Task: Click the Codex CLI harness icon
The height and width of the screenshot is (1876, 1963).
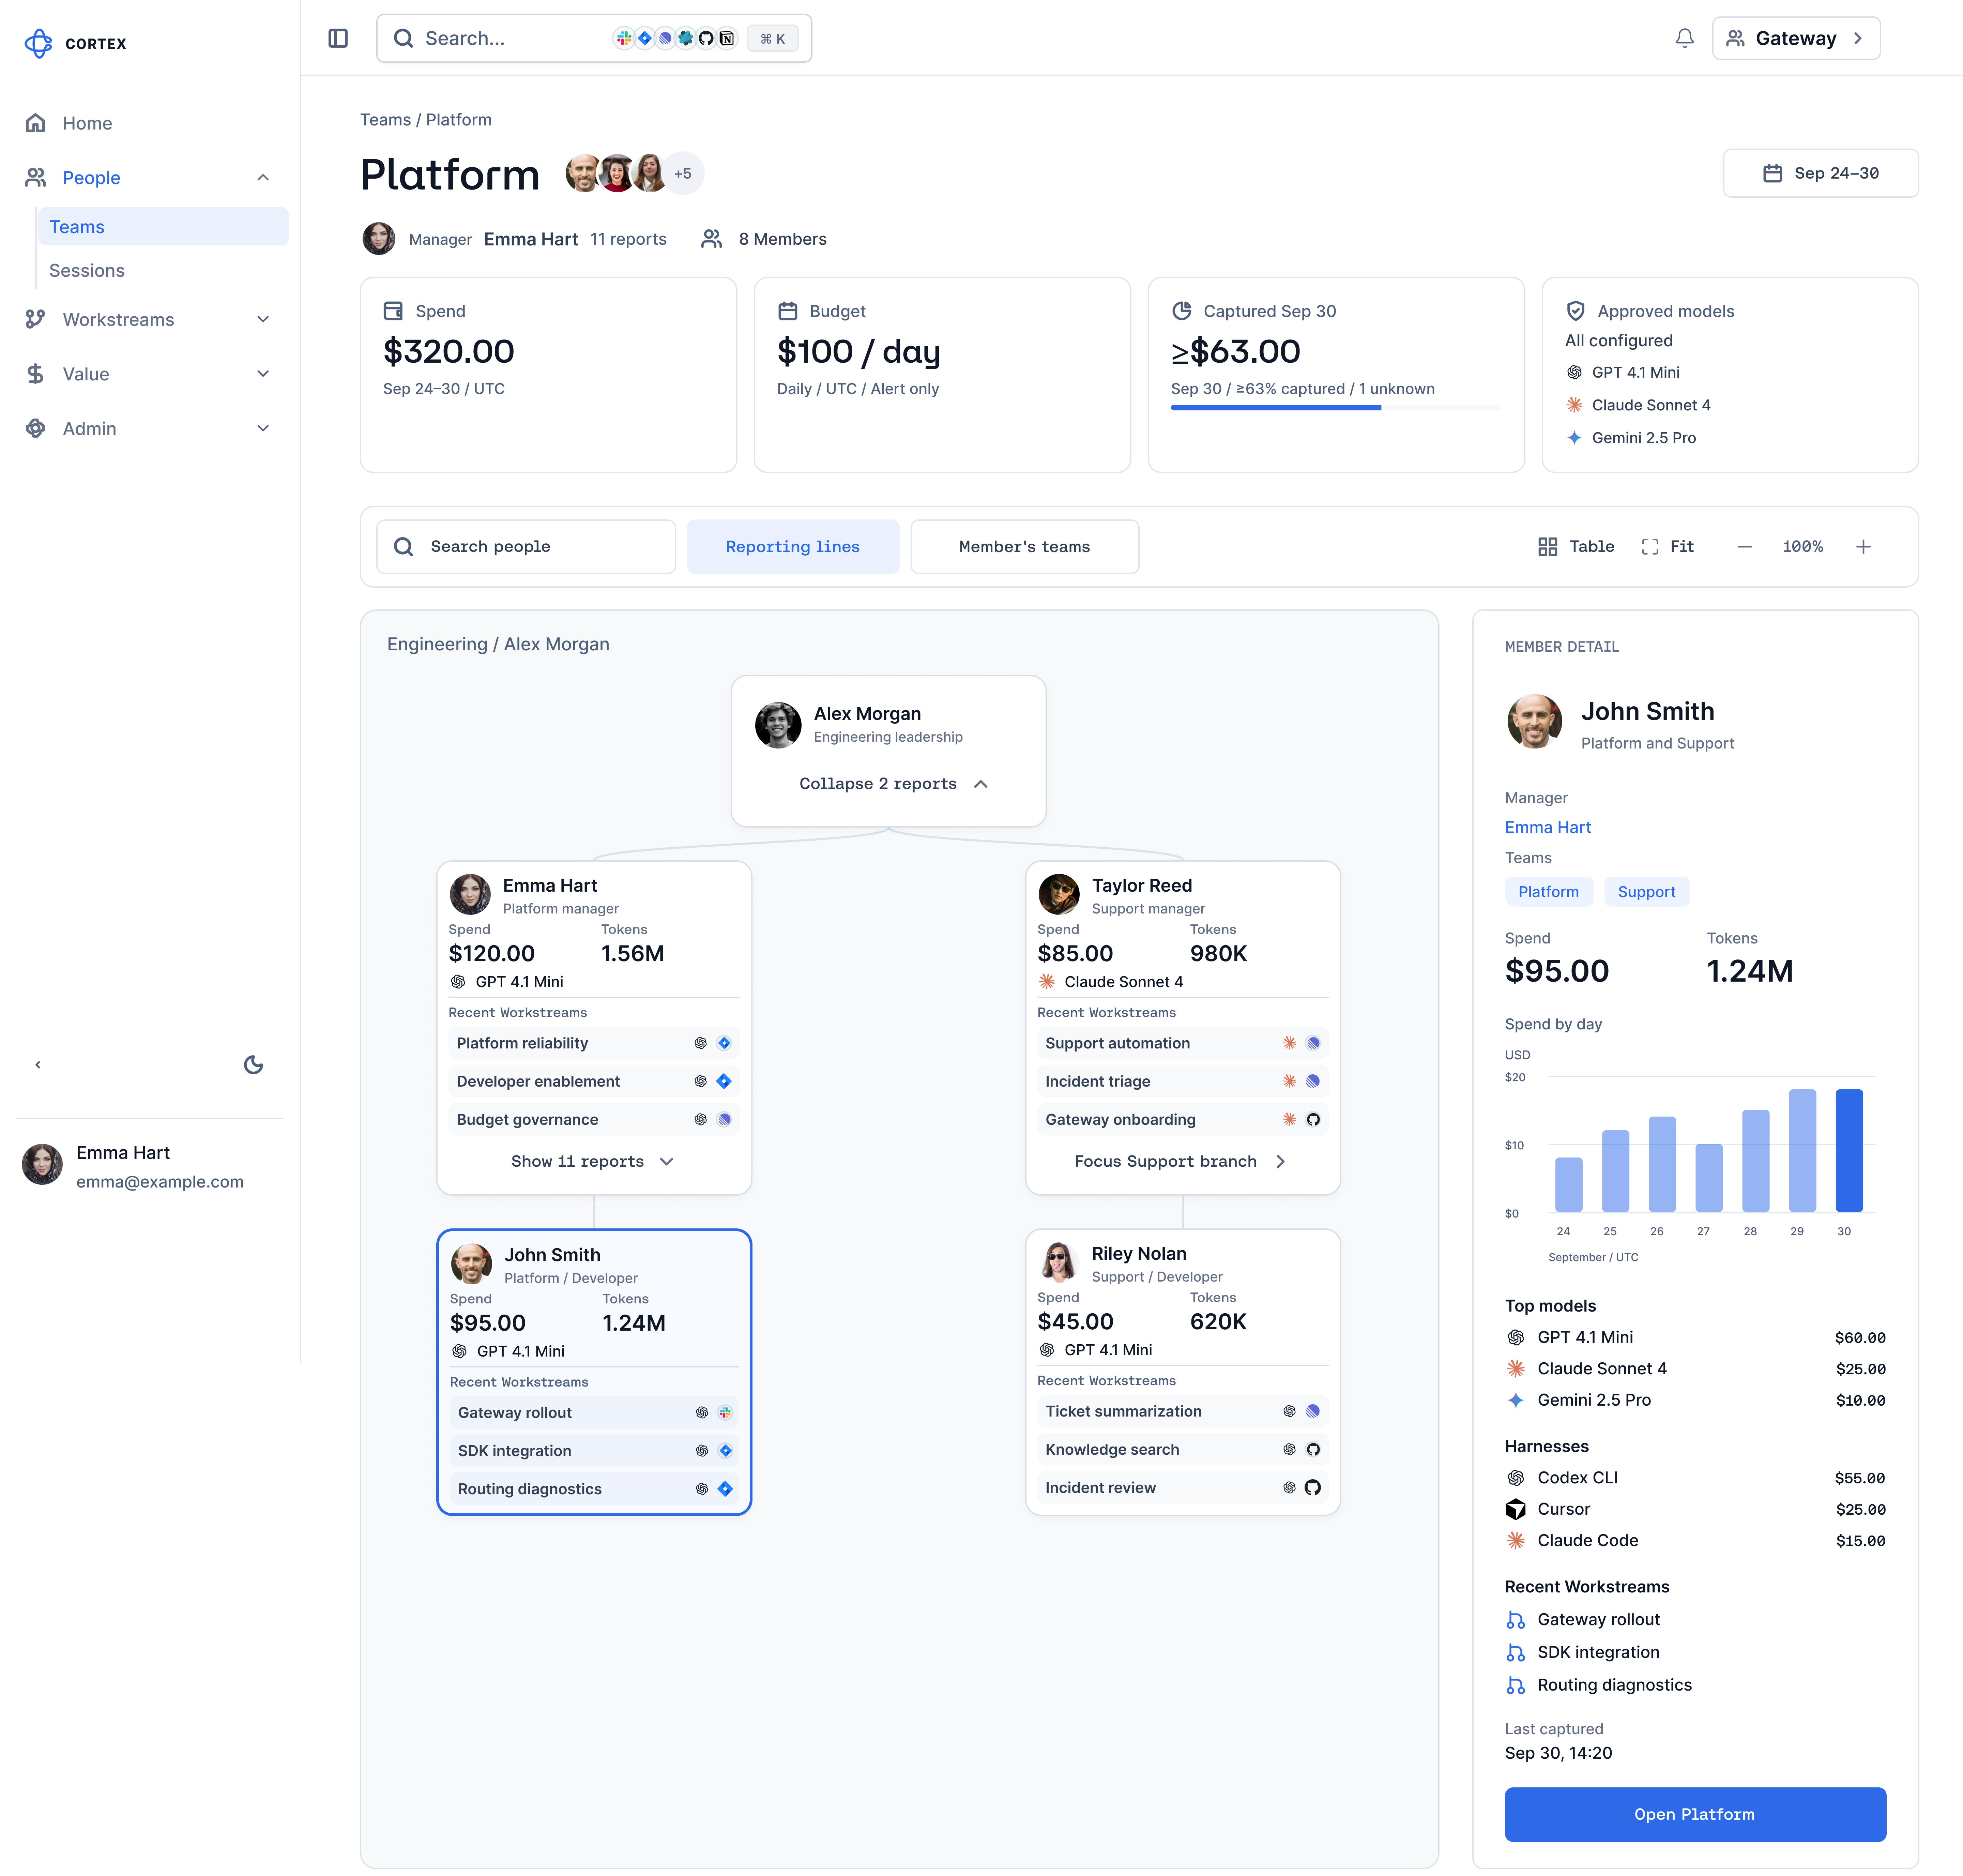Action: tap(1516, 1478)
